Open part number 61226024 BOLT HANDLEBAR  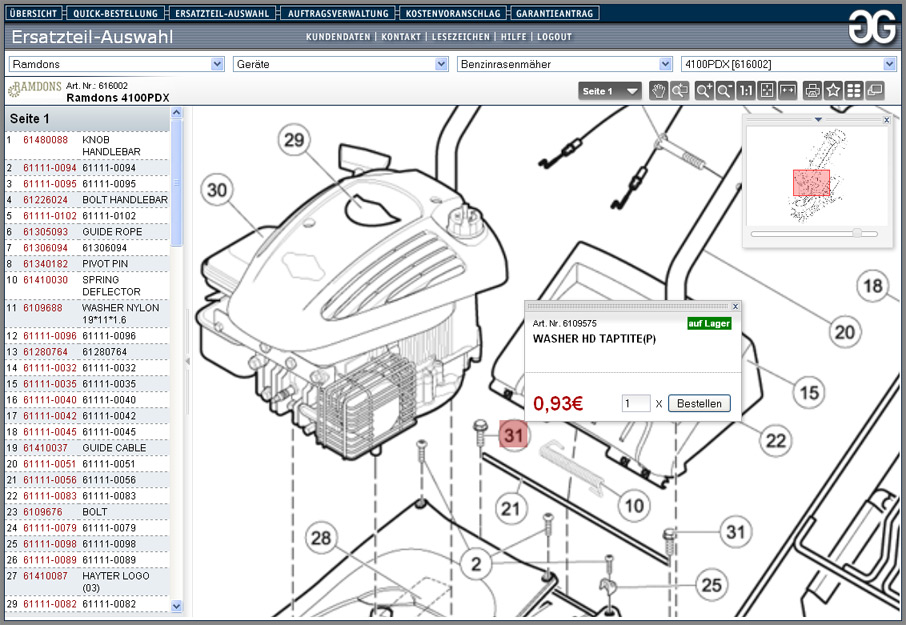click(x=88, y=200)
